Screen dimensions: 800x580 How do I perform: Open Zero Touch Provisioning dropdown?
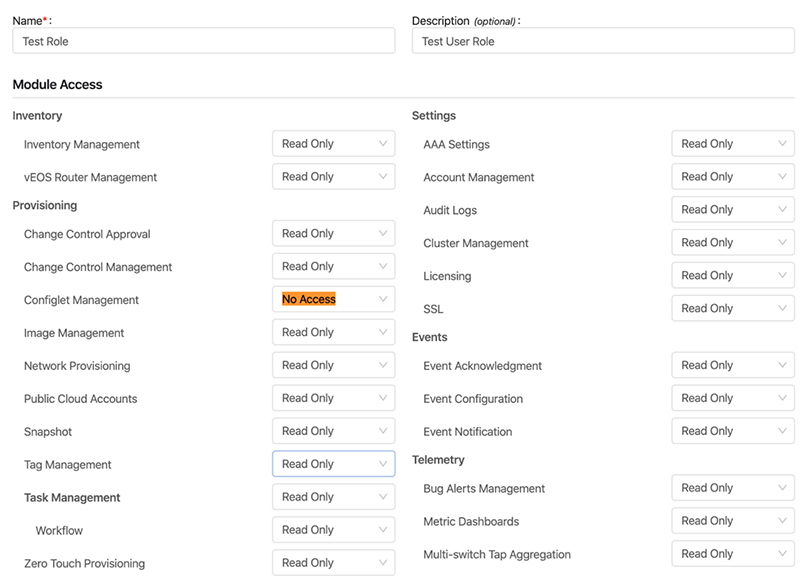334,563
